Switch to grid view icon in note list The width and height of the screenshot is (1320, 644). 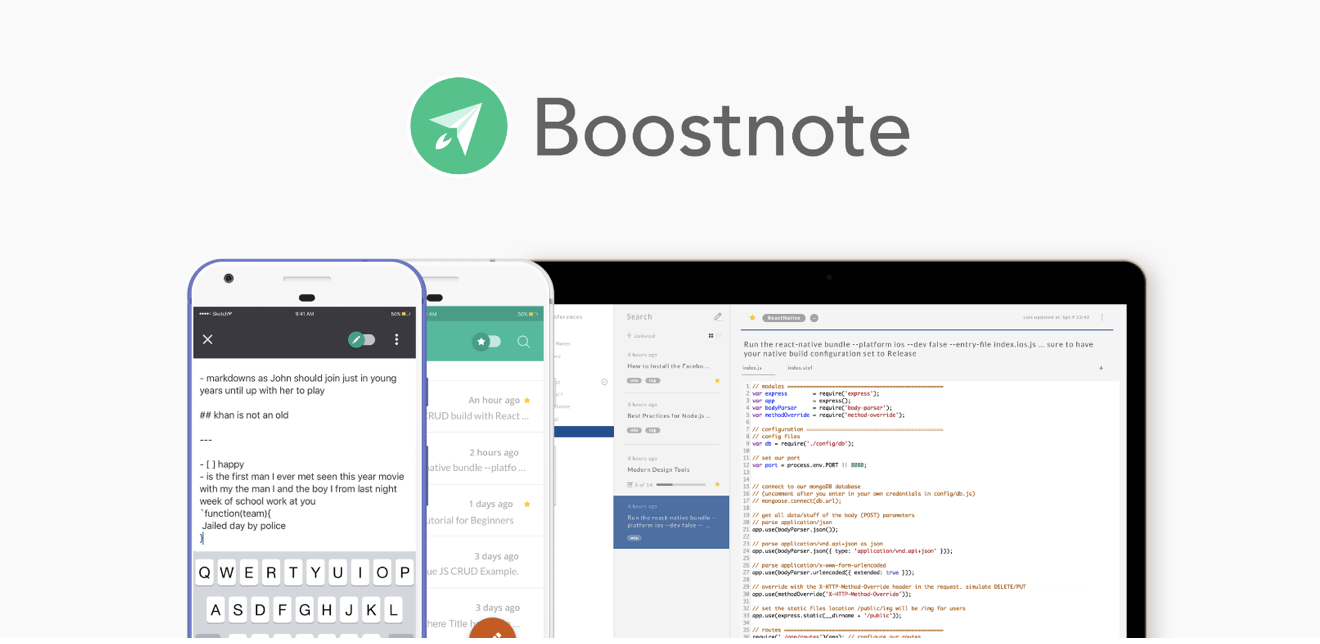(x=711, y=336)
